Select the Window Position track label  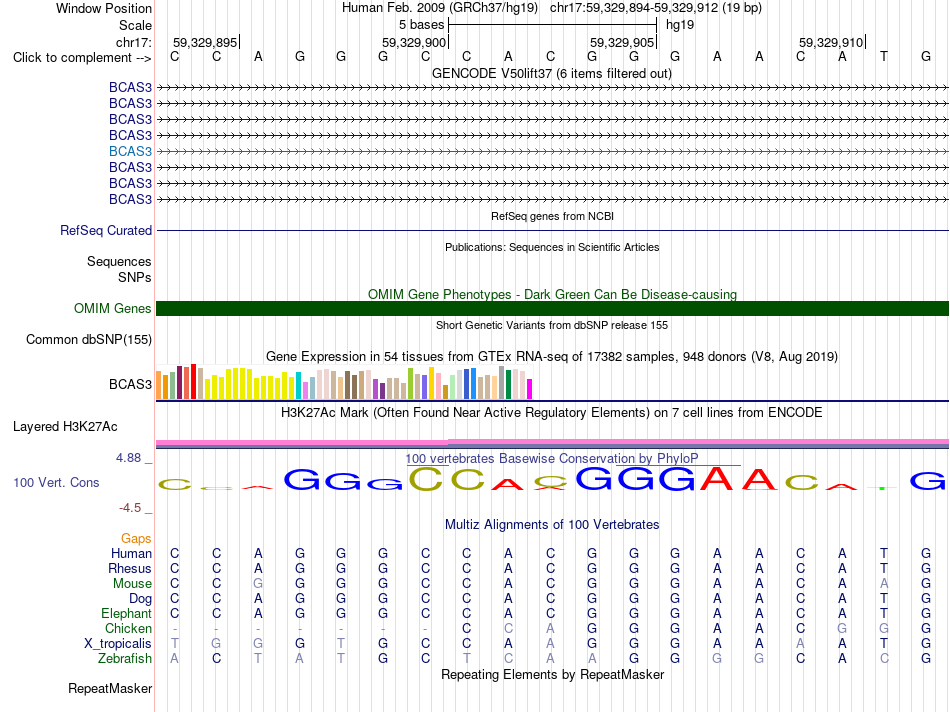[x=104, y=8]
